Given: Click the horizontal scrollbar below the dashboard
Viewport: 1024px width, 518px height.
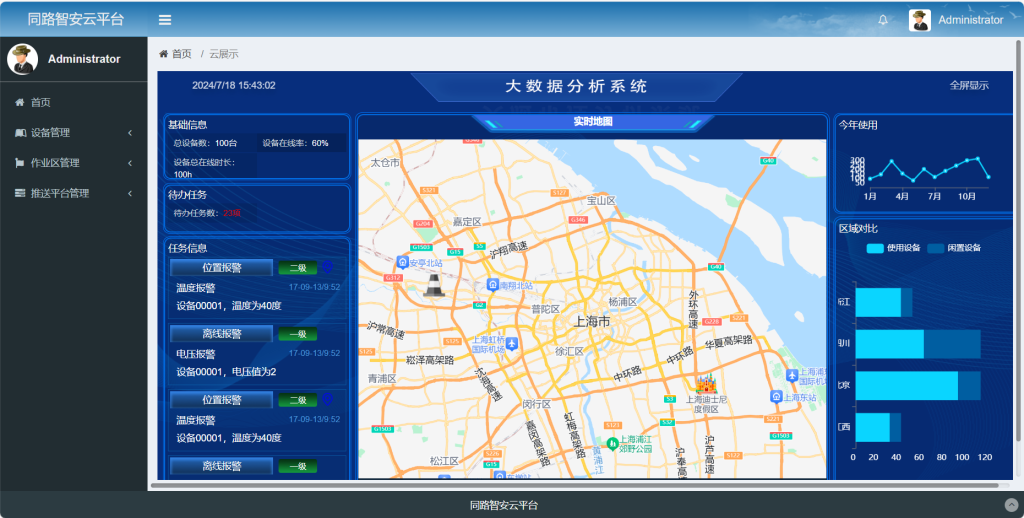Looking at the screenshot, I should pos(580,486).
